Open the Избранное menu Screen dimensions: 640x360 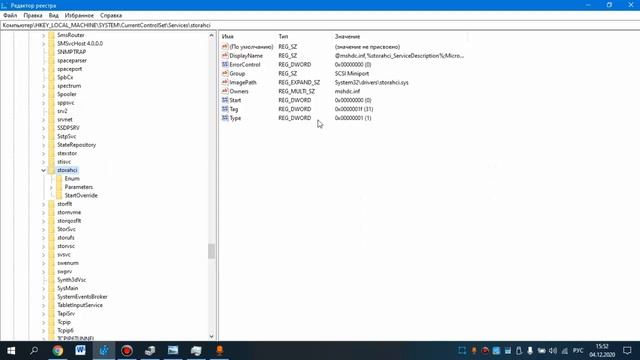pyautogui.click(x=79, y=16)
